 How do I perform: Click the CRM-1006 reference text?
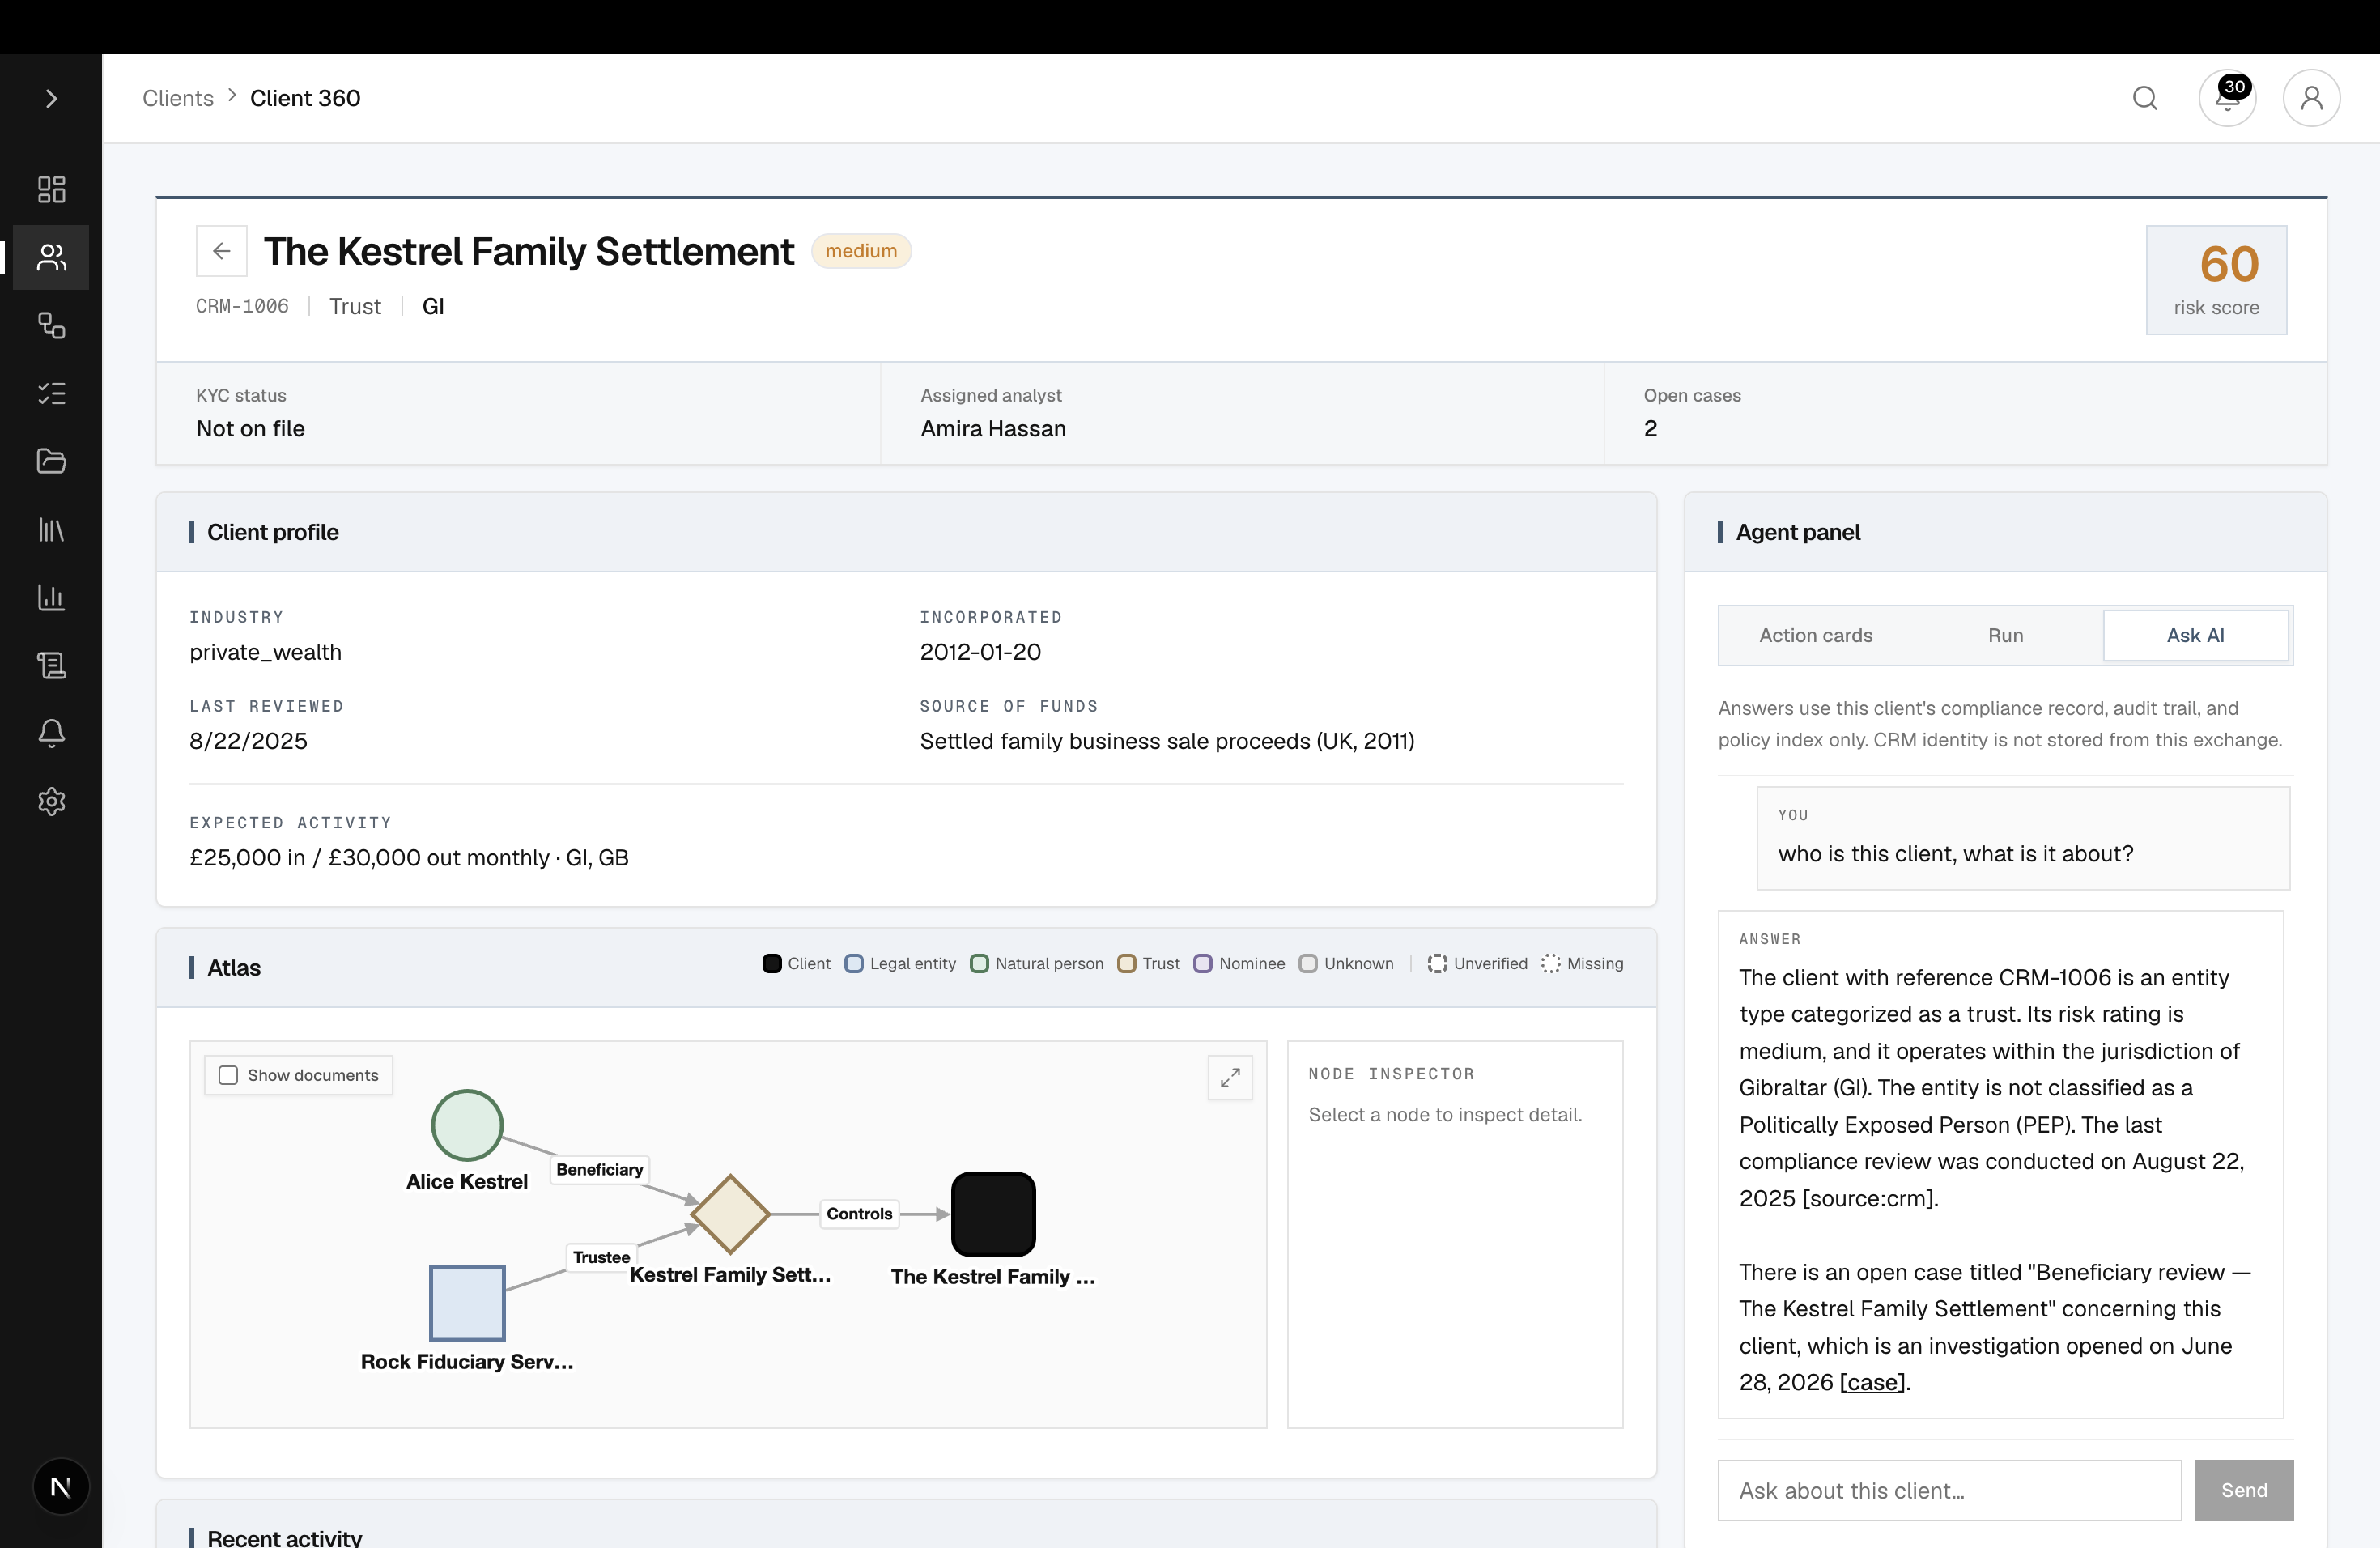coord(242,306)
